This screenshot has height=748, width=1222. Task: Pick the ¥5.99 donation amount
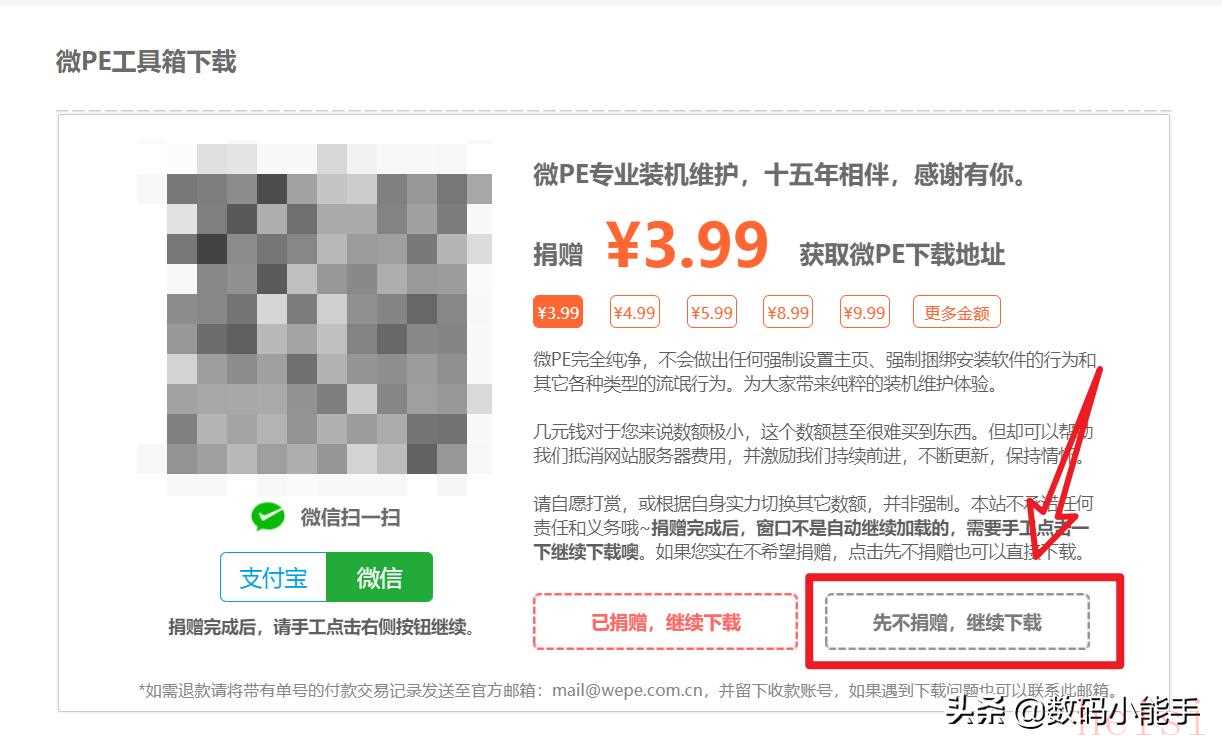click(x=711, y=312)
